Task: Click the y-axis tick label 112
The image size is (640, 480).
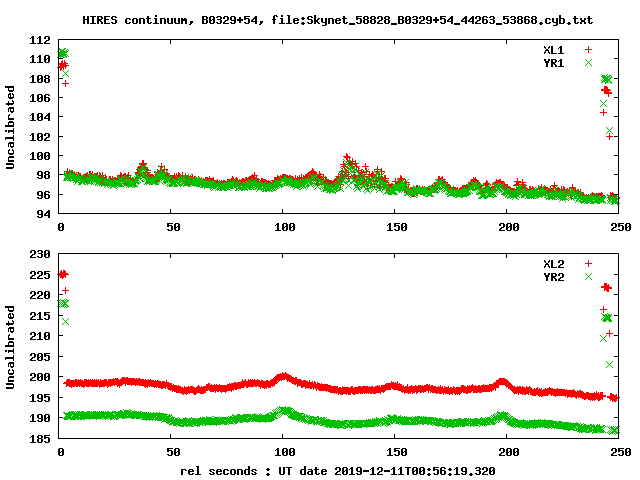Action: coord(40,40)
